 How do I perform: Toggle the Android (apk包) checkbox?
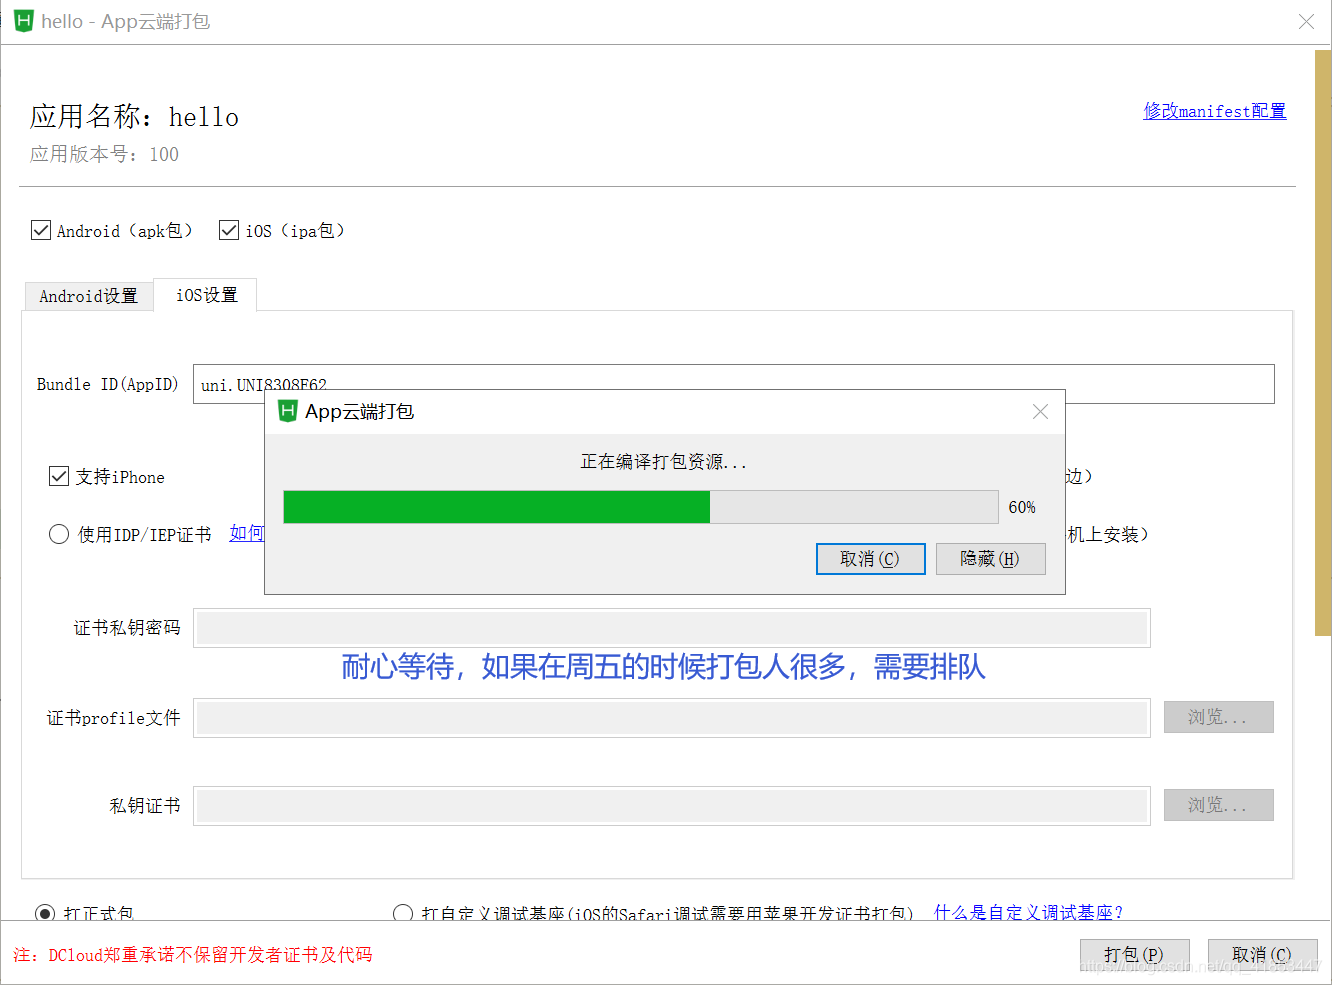[x=41, y=230]
